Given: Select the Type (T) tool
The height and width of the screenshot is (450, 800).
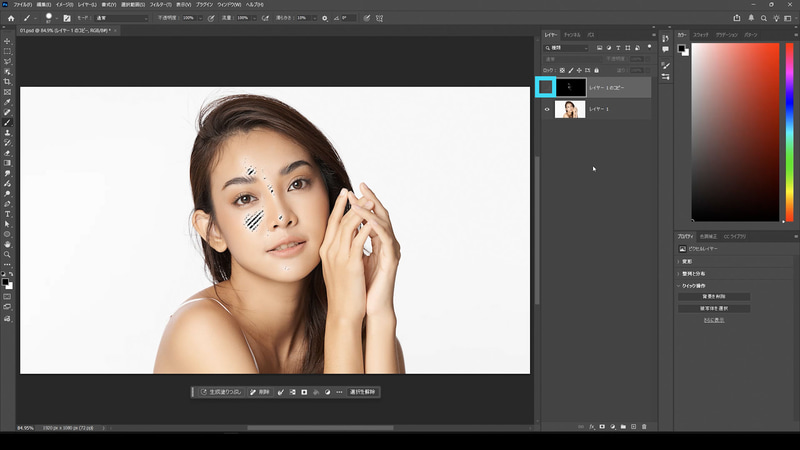Looking at the screenshot, I should pos(8,214).
